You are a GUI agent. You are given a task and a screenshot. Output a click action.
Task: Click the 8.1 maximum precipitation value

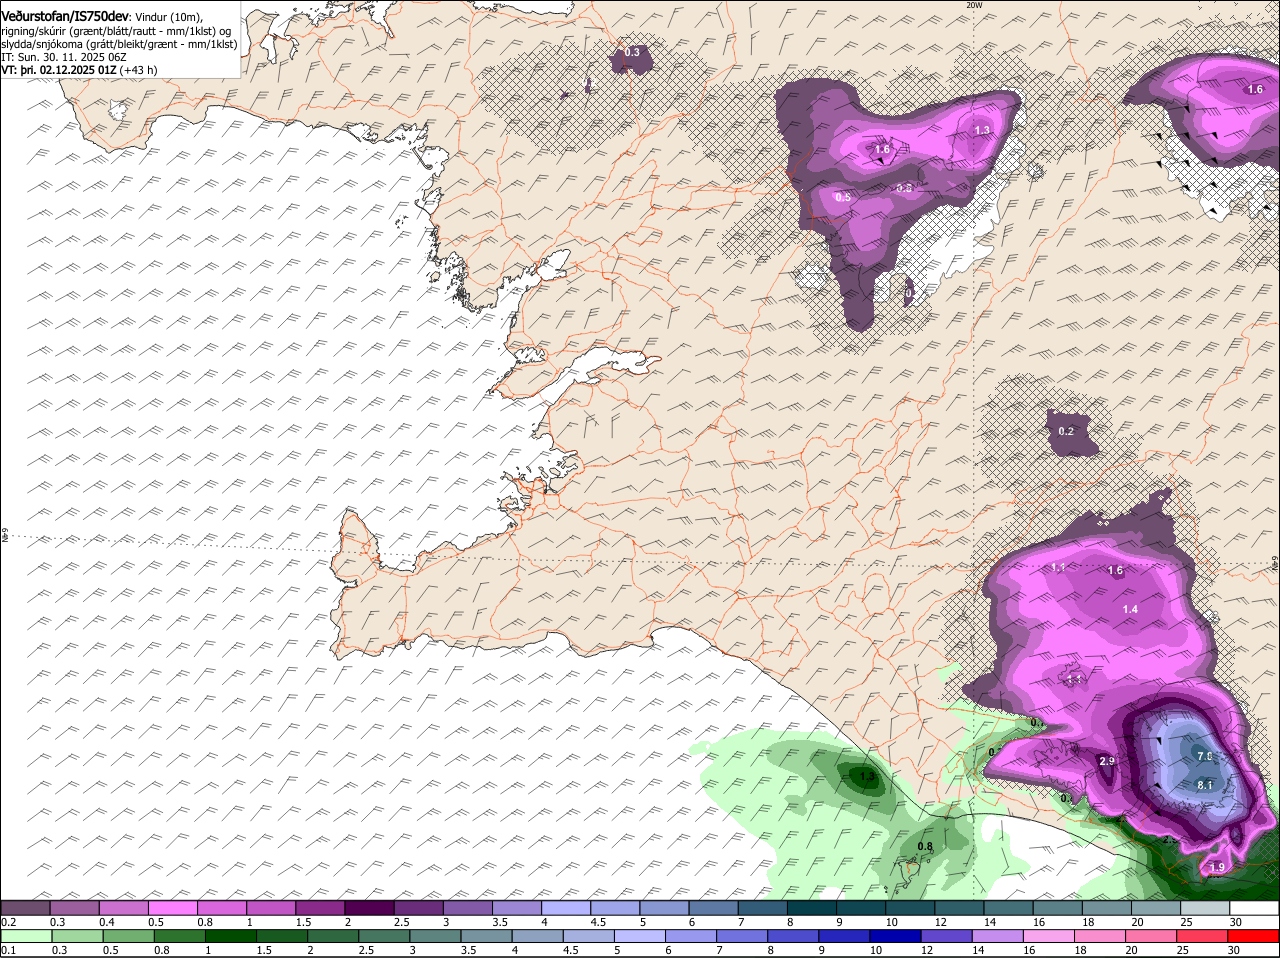point(1204,786)
